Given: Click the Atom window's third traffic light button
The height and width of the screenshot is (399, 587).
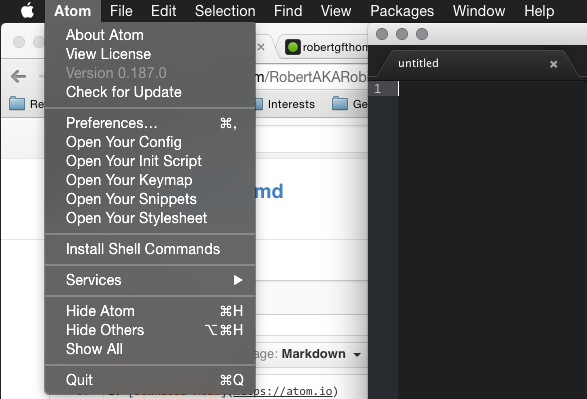Looking at the screenshot, I should coord(422,34).
